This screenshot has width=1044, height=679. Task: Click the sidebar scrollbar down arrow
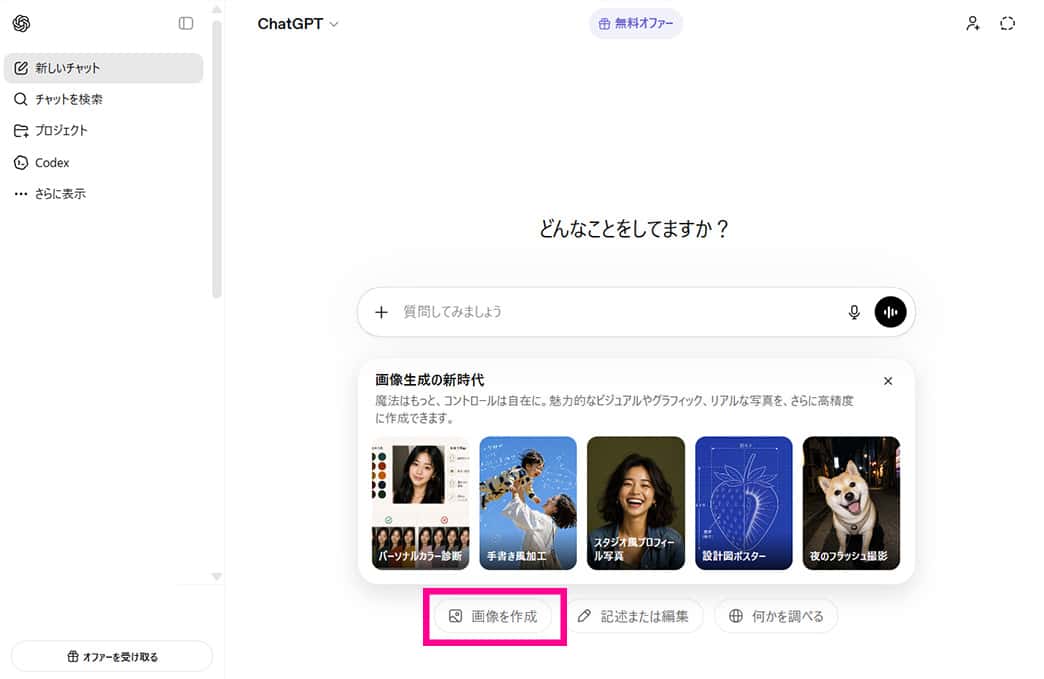coord(216,576)
